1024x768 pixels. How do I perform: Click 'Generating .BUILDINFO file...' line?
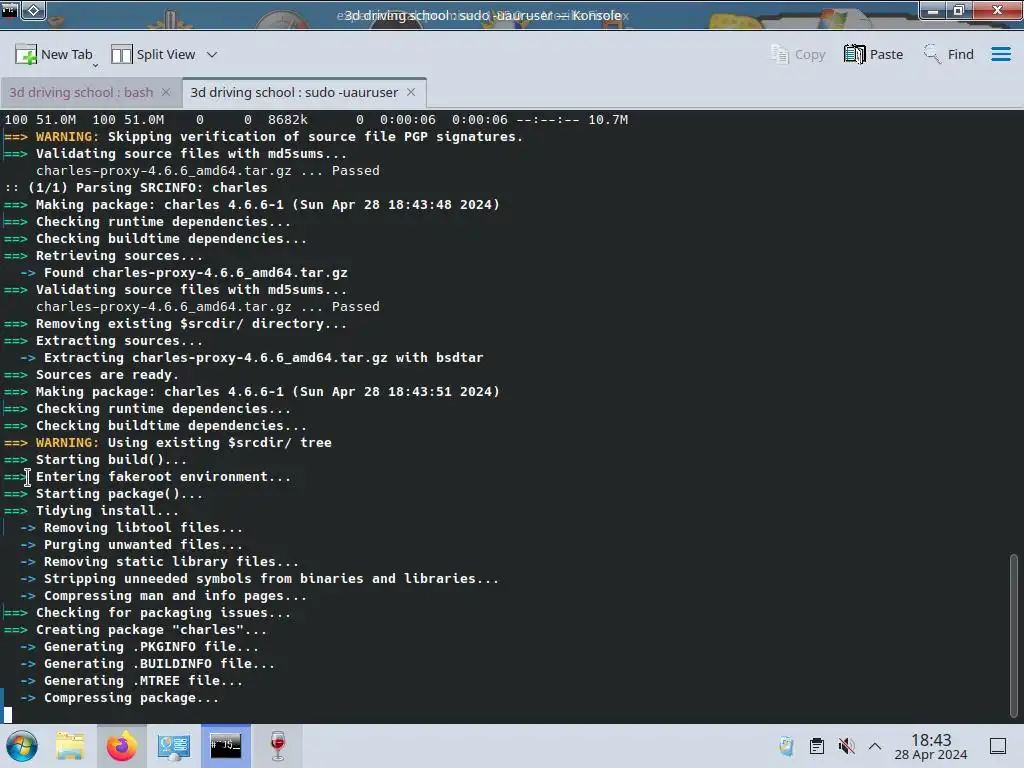click(x=159, y=663)
